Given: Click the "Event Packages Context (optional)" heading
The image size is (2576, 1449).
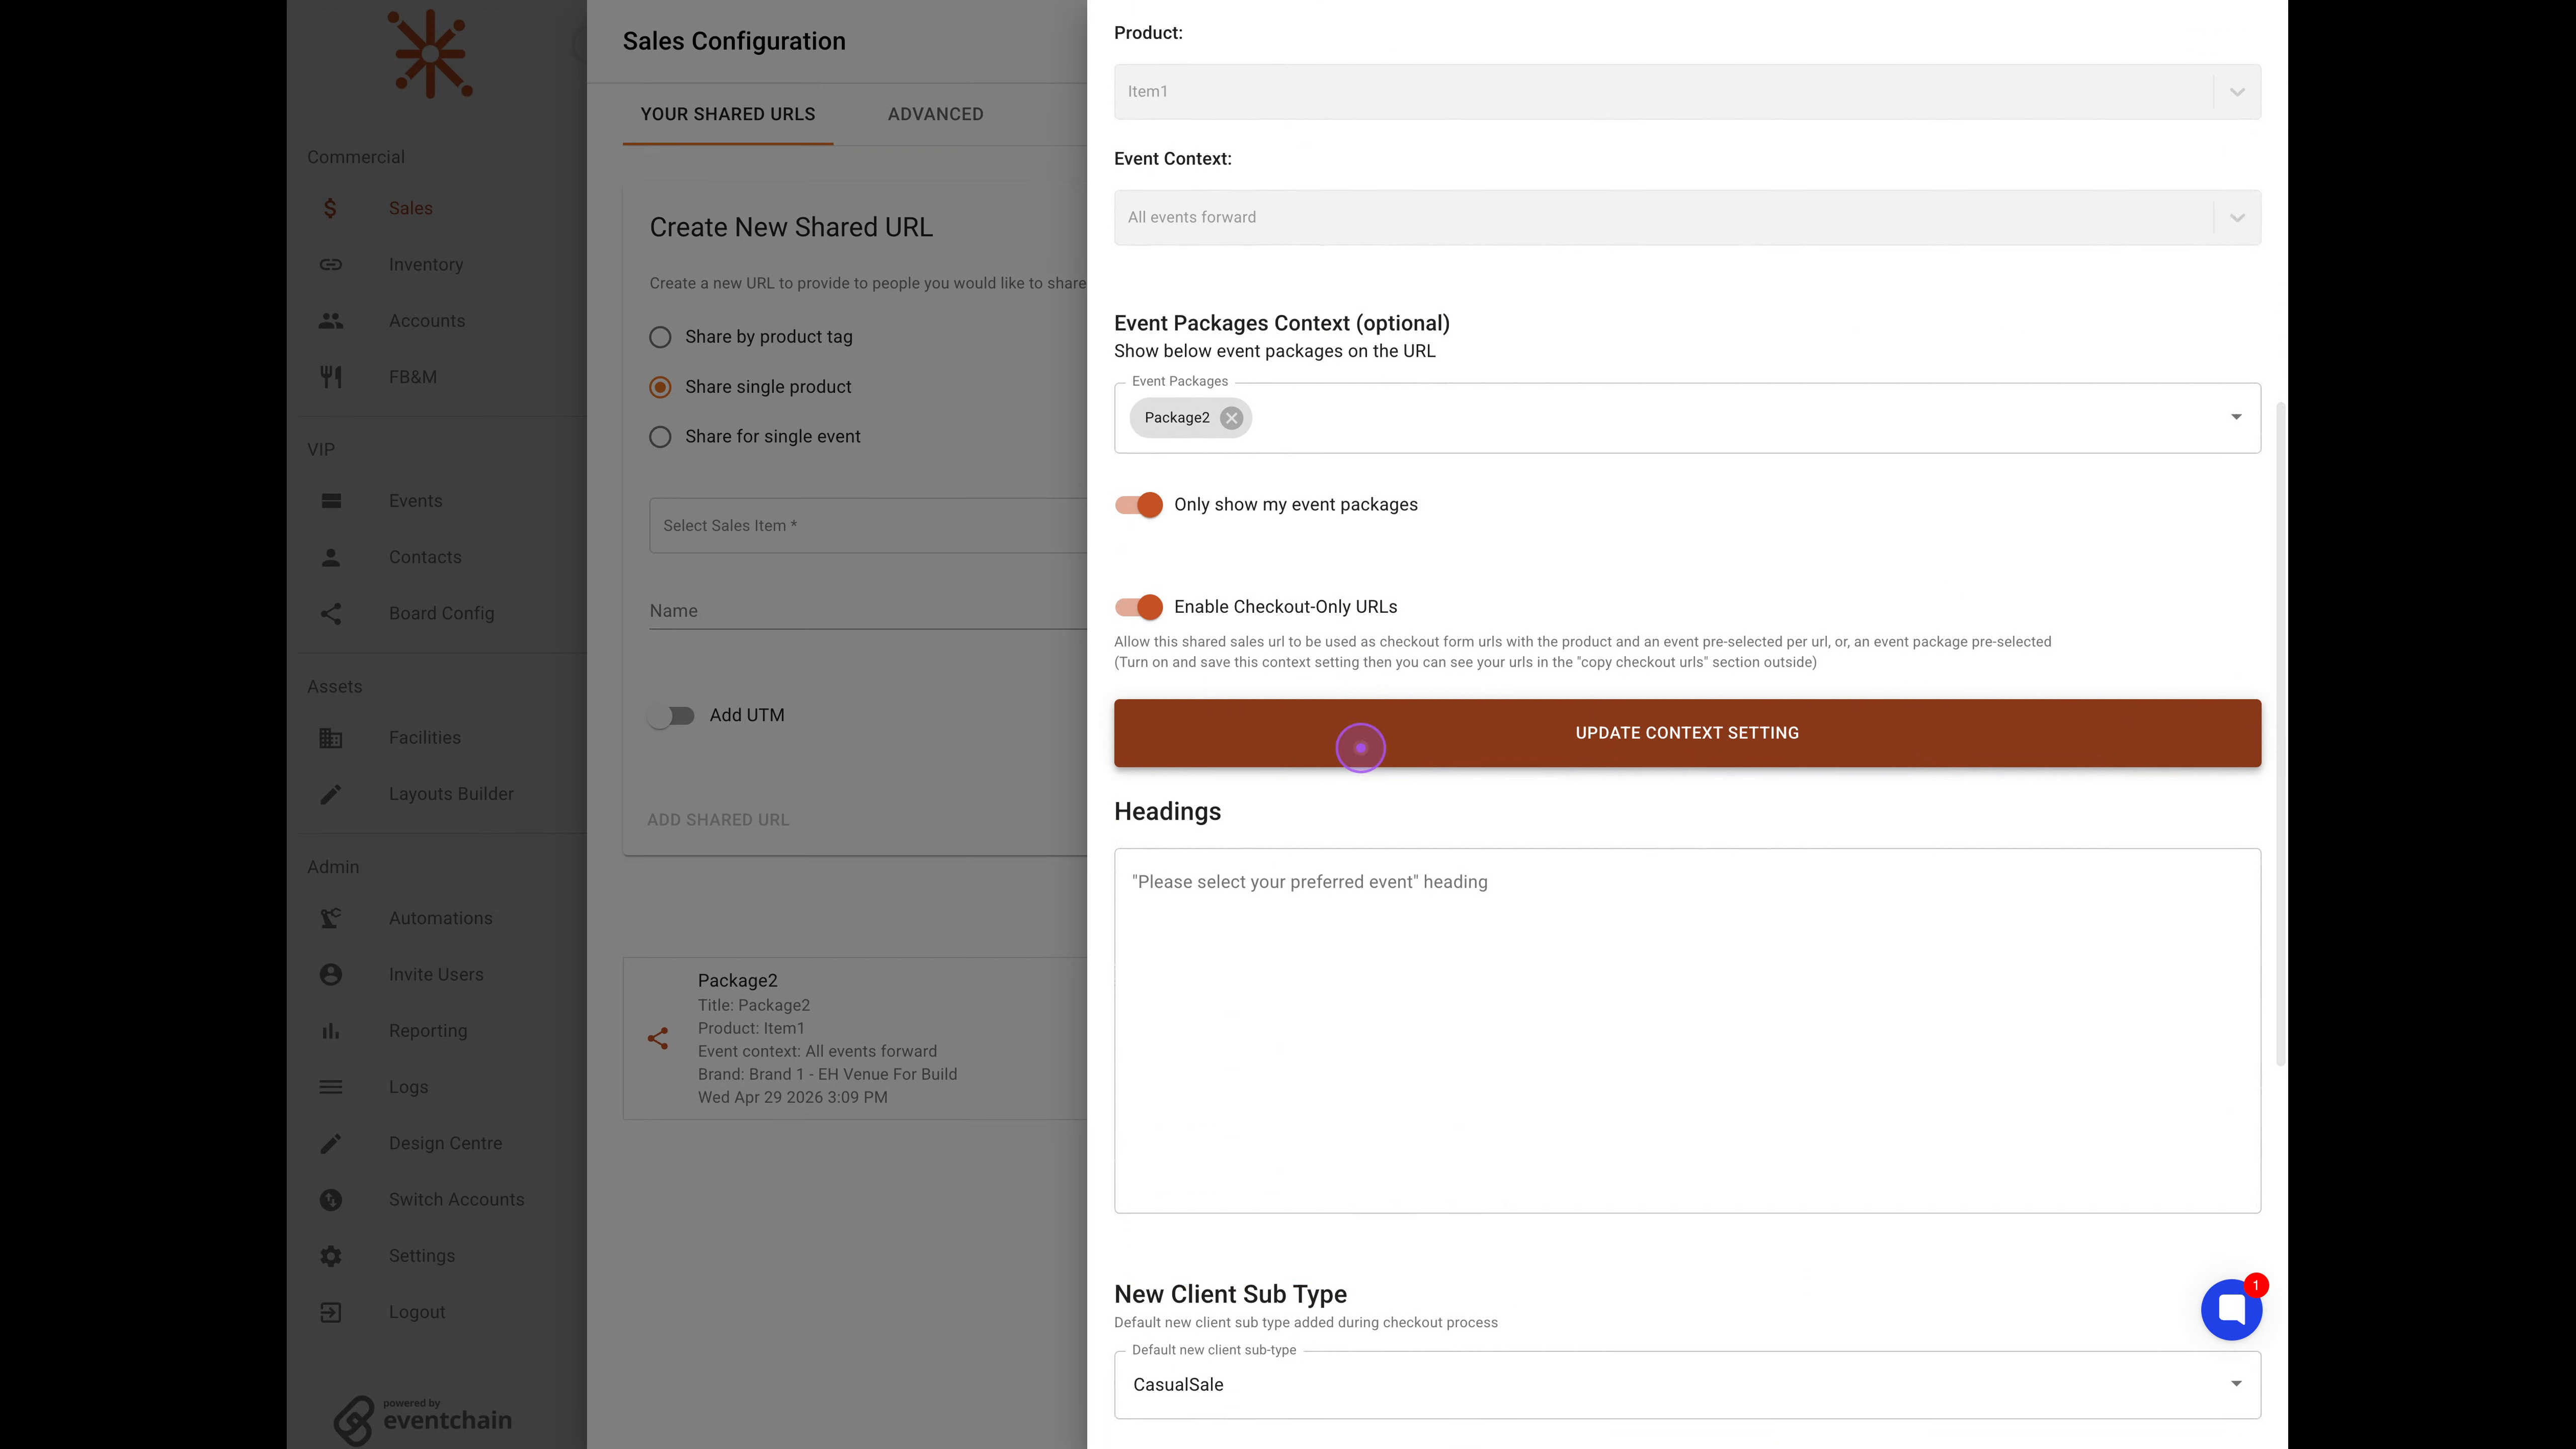Looking at the screenshot, I should tap(1281, 323).
